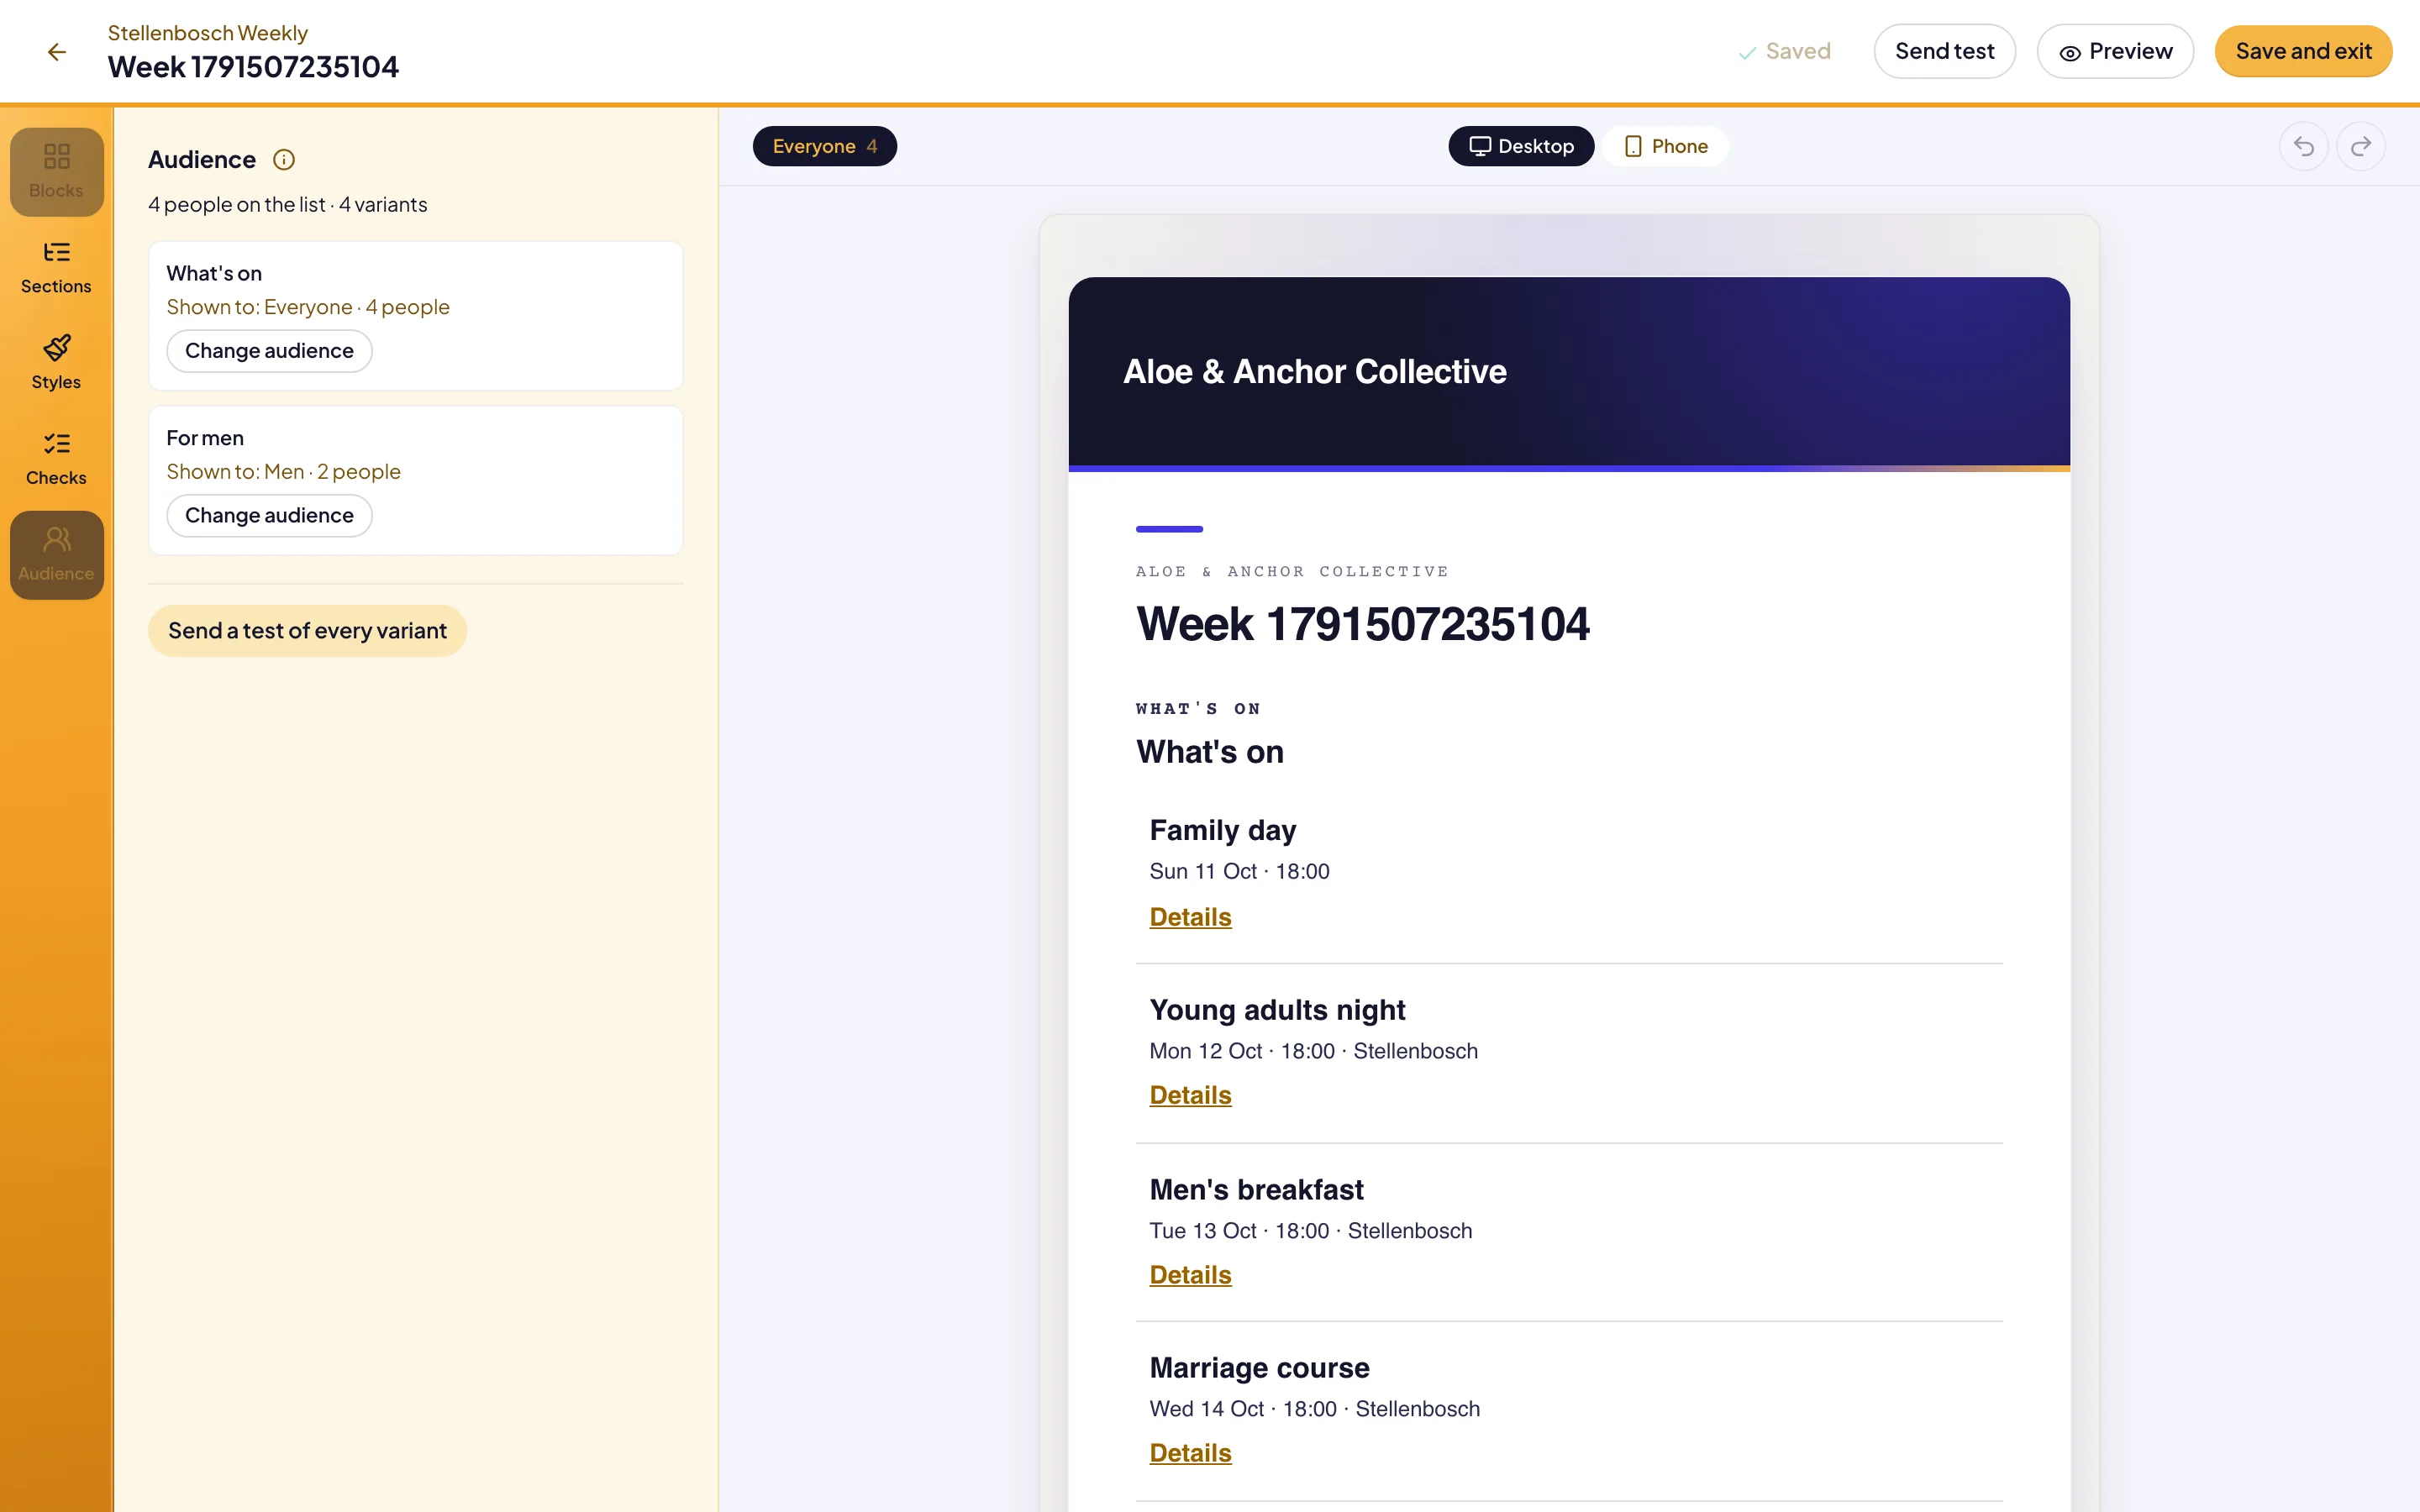Undo the last edit
Image resolution: width=2420 pixels, height=1512 pixels.
[2304, 147]
